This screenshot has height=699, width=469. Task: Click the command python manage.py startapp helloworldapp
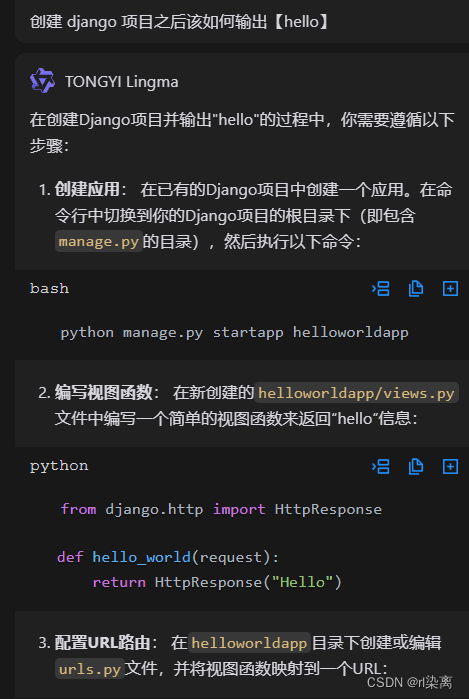[x=234, y=333]
